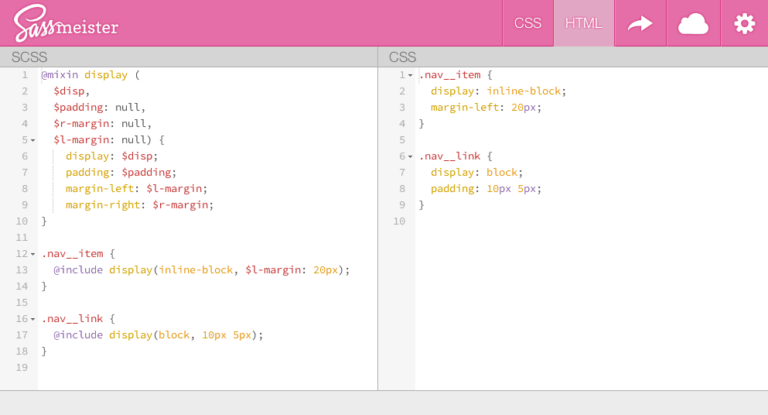
Task: Collapse the .nav__item block in SCSS editor
Action: [x=33, y=254]
